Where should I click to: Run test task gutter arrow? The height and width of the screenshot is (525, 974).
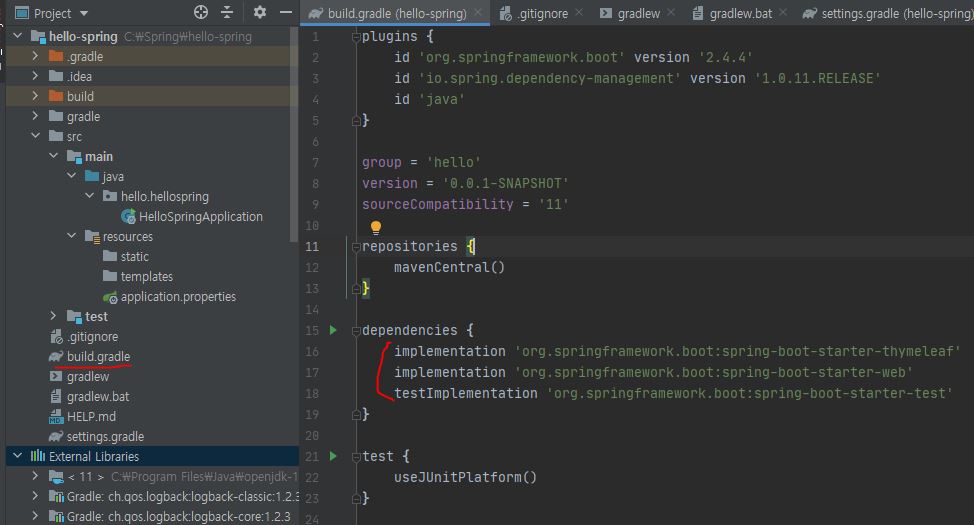(x=334, y=456)
